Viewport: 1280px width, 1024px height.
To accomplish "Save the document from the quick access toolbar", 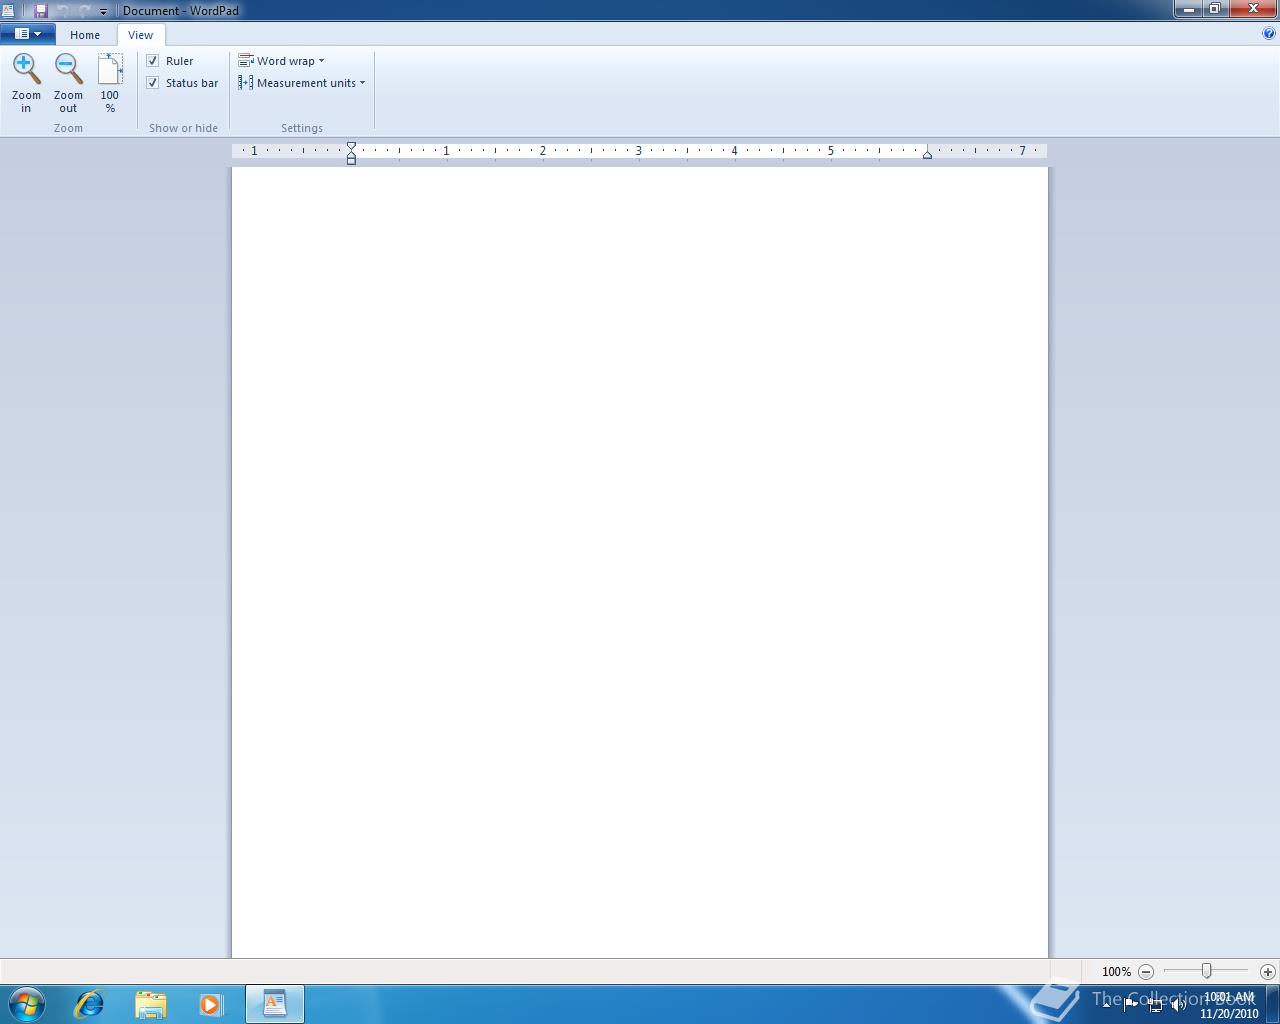I will (41, 10).
